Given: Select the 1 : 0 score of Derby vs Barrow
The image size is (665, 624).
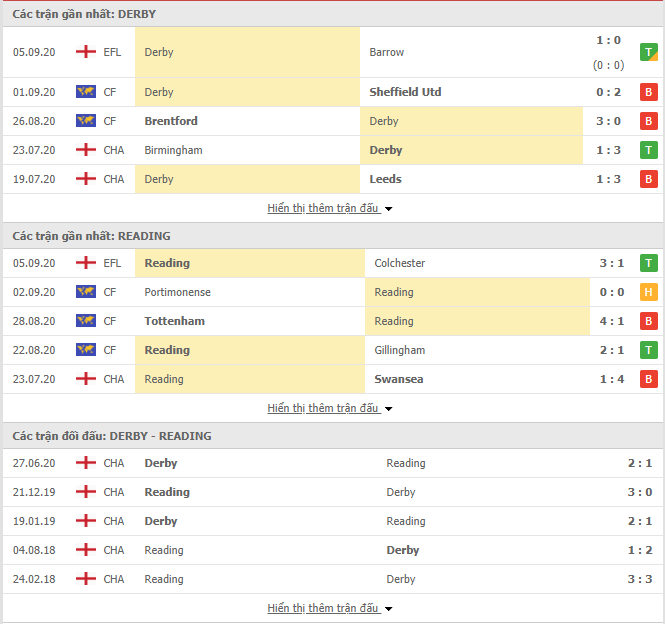Looking at the screenshot, I should (x=608, y=40).
